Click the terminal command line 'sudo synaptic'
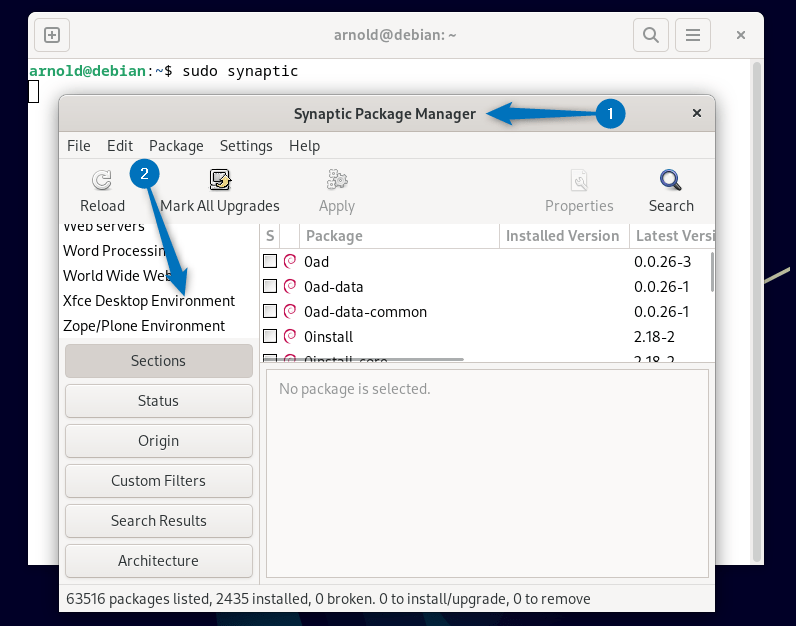 coord(240,71)
